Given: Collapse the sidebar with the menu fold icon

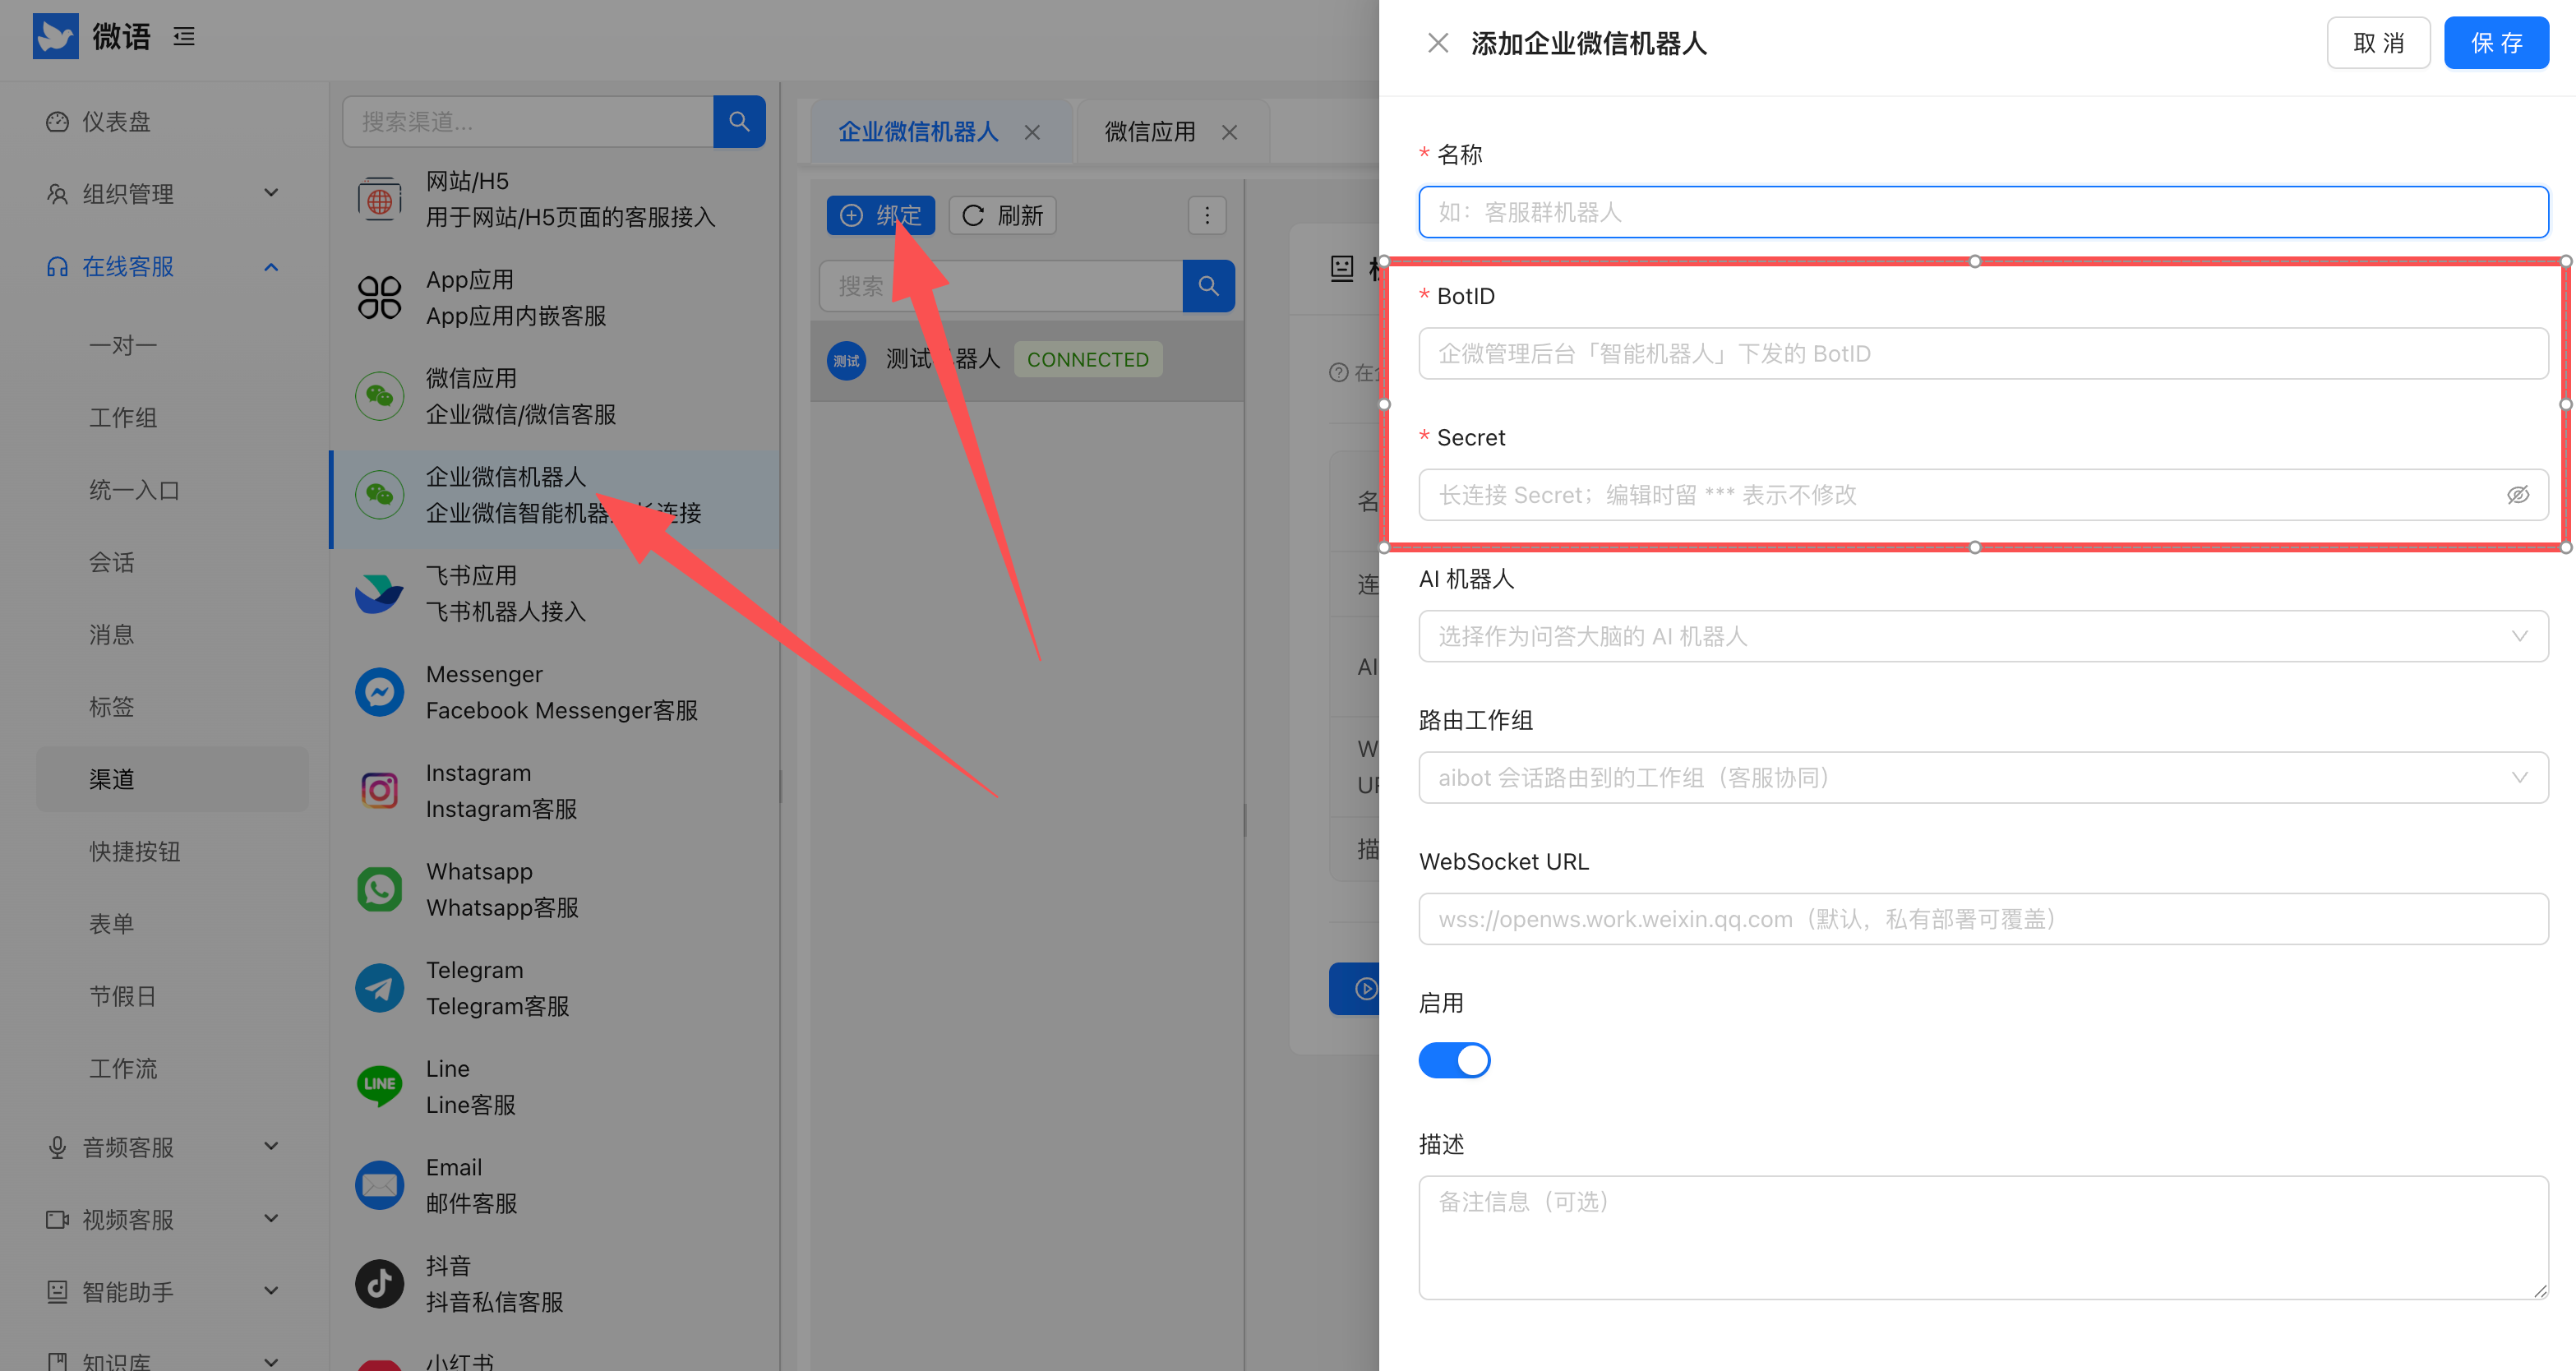Looking at the screenshot, I should point(184,37).
